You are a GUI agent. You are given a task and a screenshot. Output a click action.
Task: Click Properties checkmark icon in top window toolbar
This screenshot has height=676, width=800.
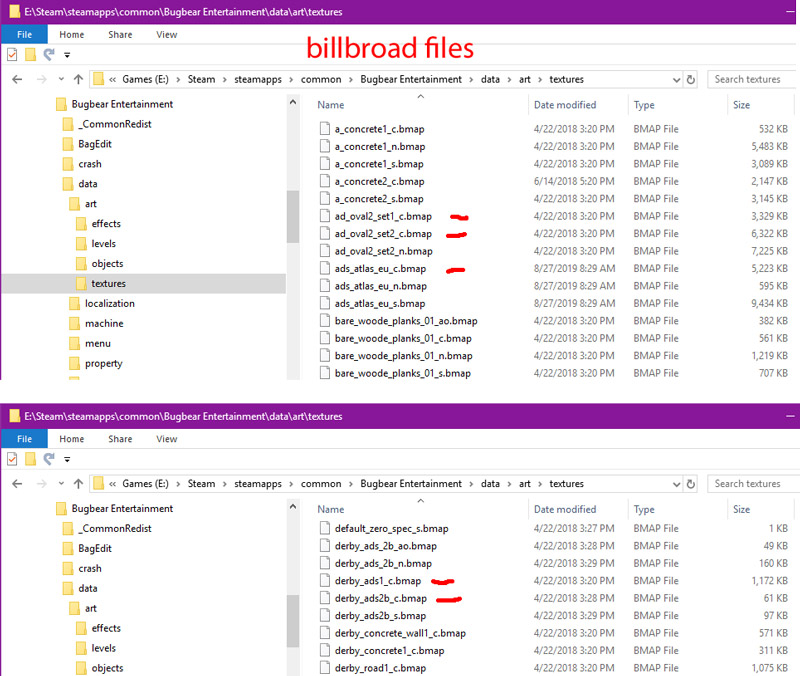[x=12, y=54]
